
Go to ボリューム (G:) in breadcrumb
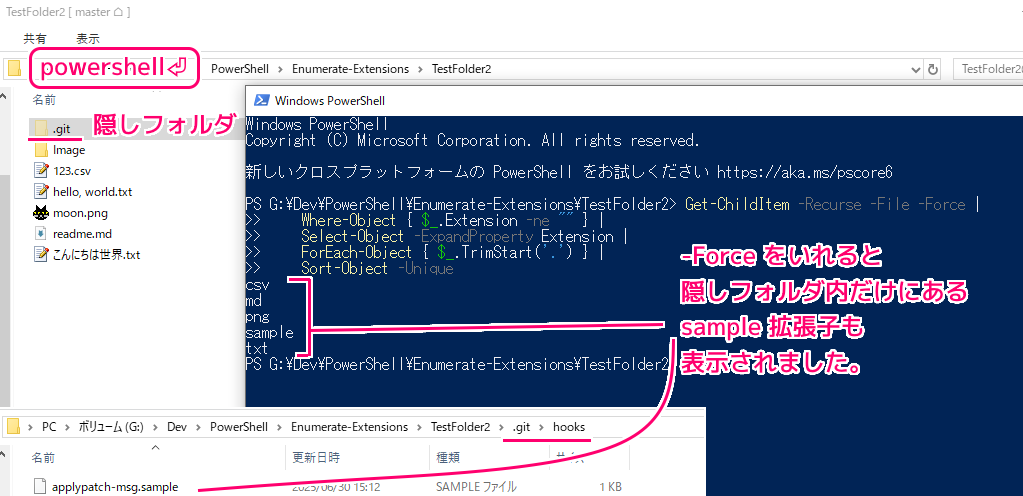[x=118, y=427]
